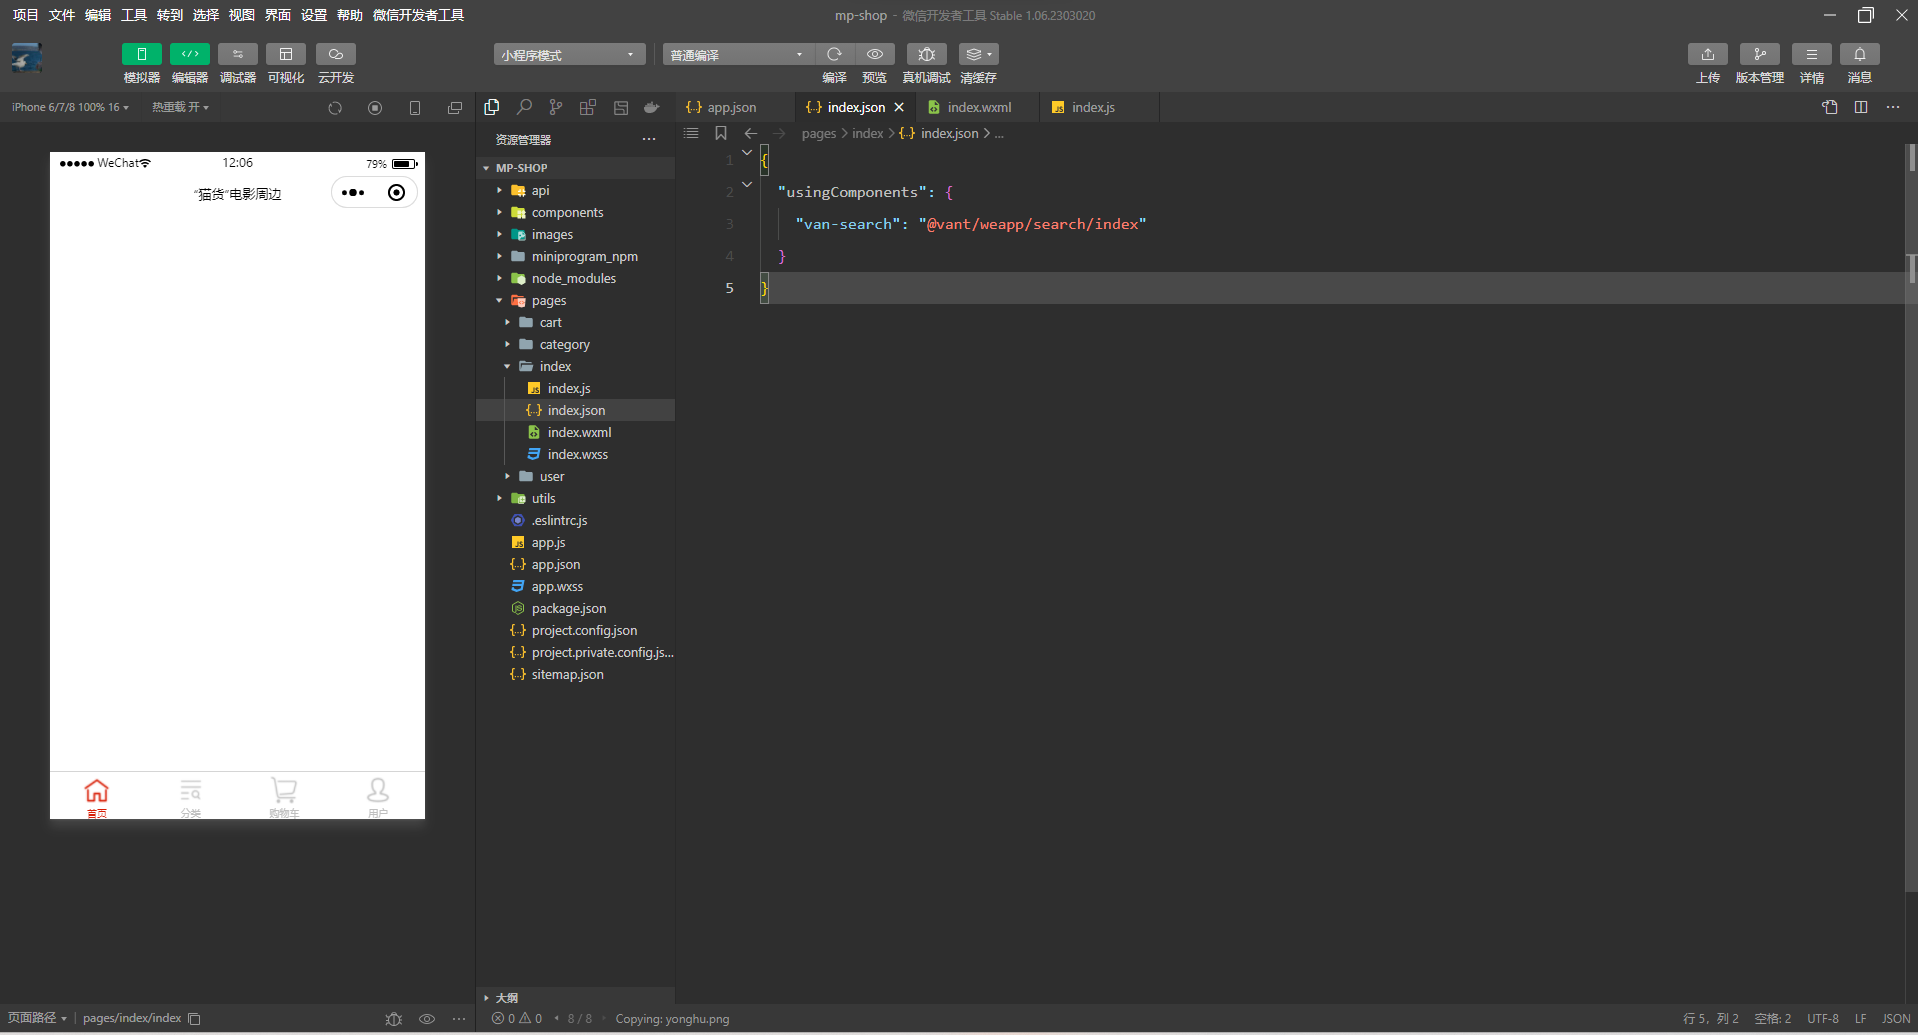Open the explorer files icon
This screenshot has width=1918, height=1035.
492,107
